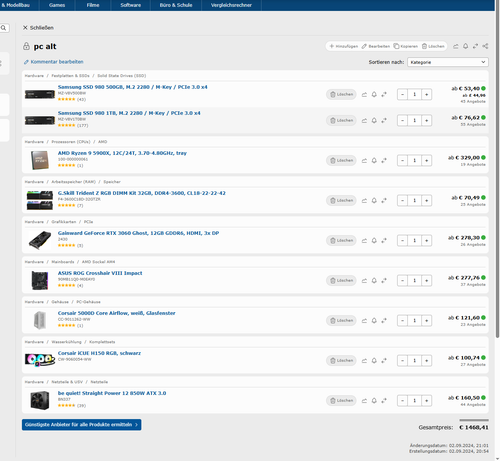Decrease quantity for Samsung SSD 980 1TB
The width and height of the screenshot is (500, 461).
tap(402, 121)
